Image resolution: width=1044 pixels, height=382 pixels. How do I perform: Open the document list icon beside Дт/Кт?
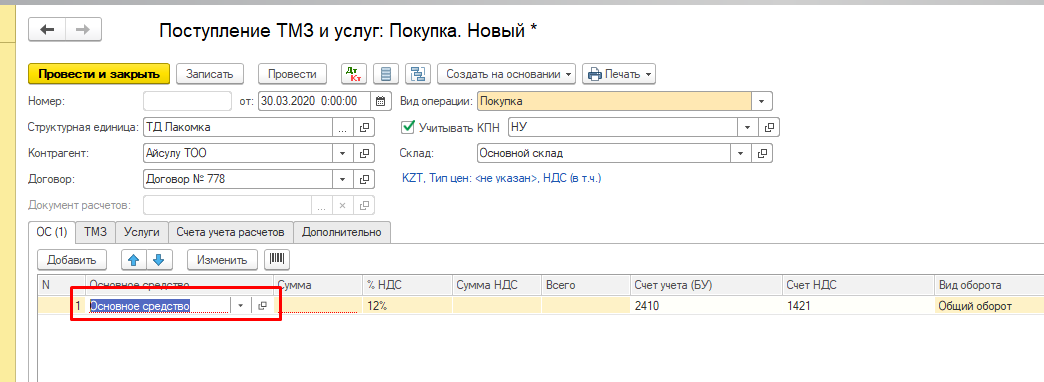[386, 74]
